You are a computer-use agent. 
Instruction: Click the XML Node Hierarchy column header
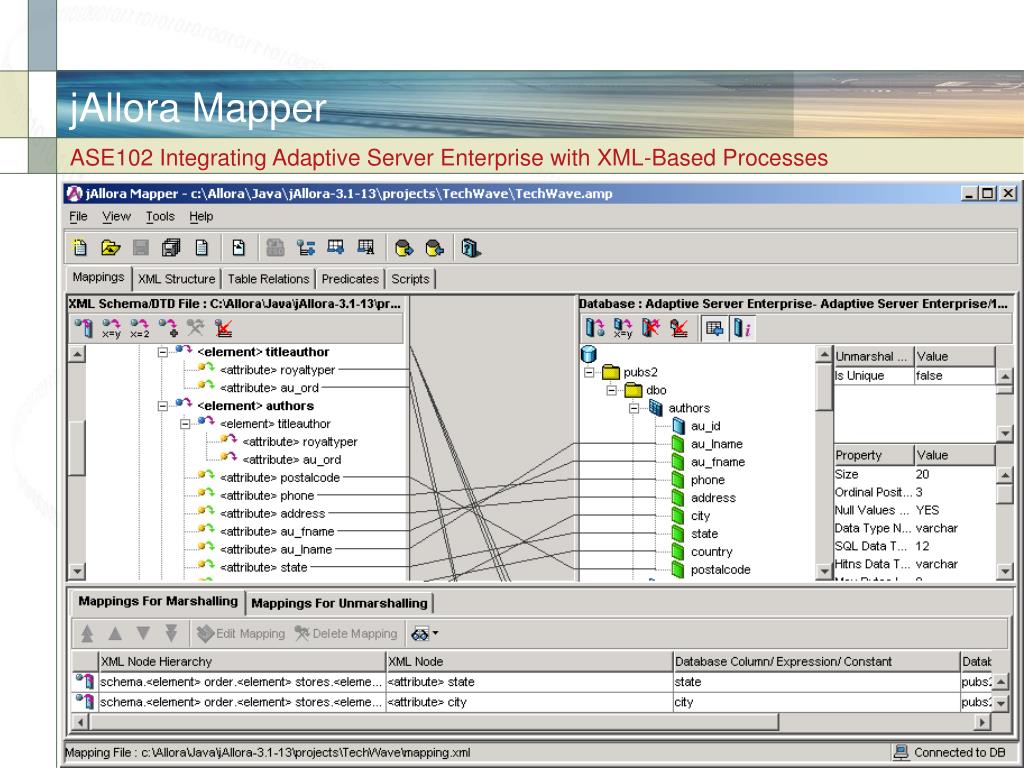coord(242,662)
